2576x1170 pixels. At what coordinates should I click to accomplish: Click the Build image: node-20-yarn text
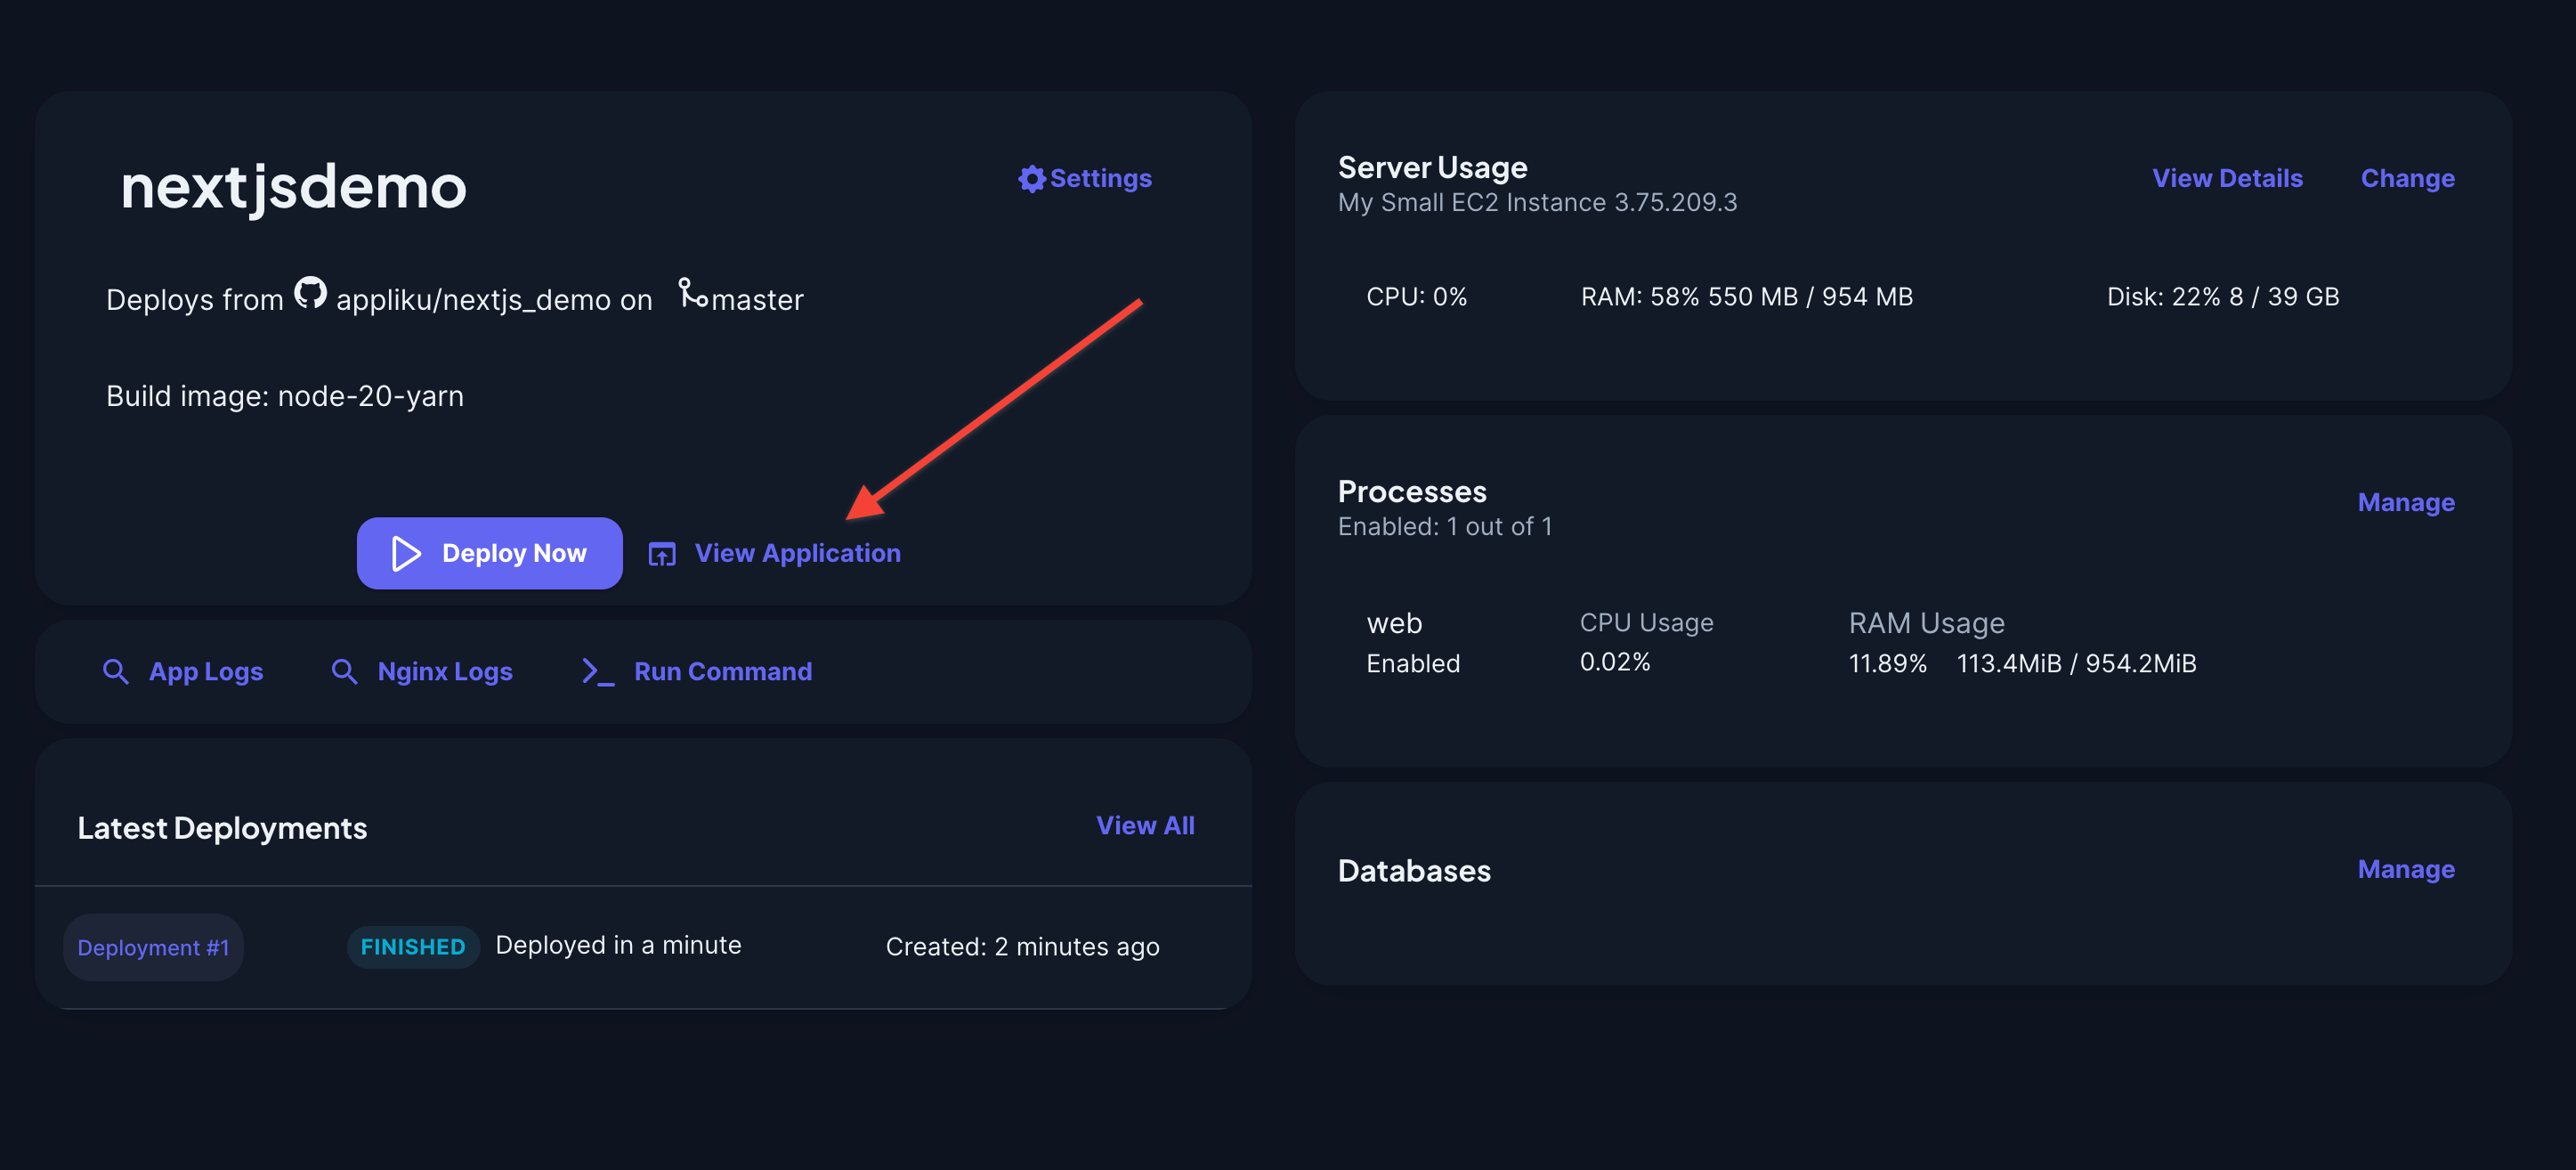(285, 396)
